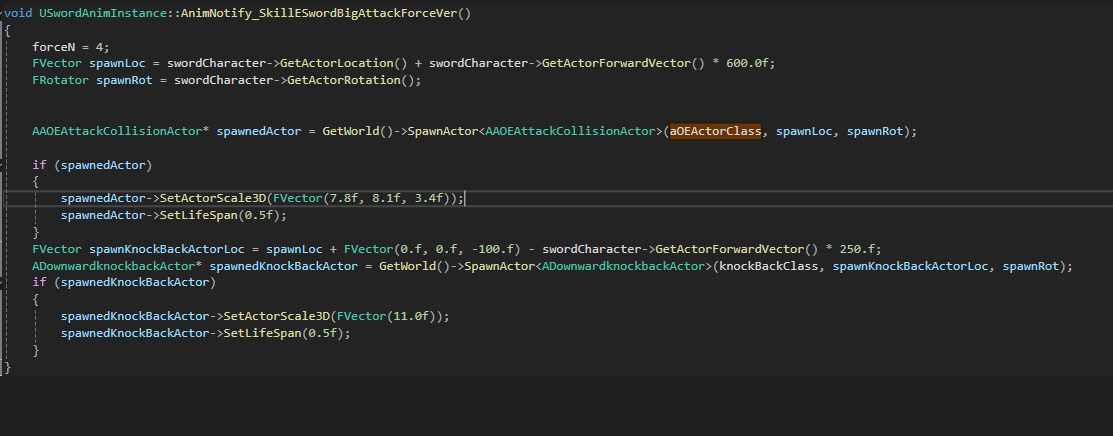Click 0.5f in spawnedActor->SetLifeSpan

tap(258, 215)
